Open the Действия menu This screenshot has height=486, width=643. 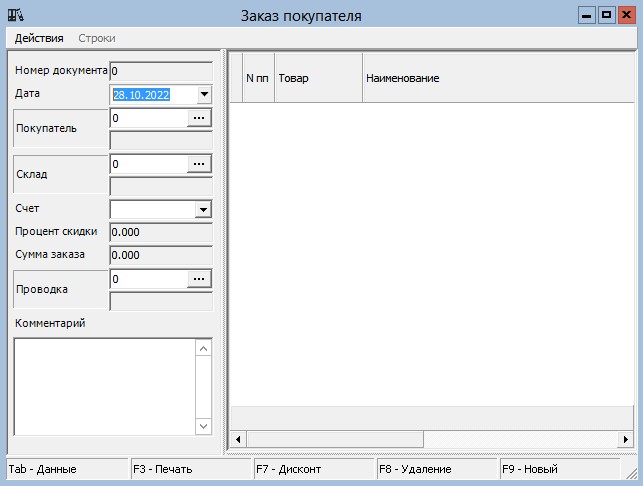click(x=39, y=38)
